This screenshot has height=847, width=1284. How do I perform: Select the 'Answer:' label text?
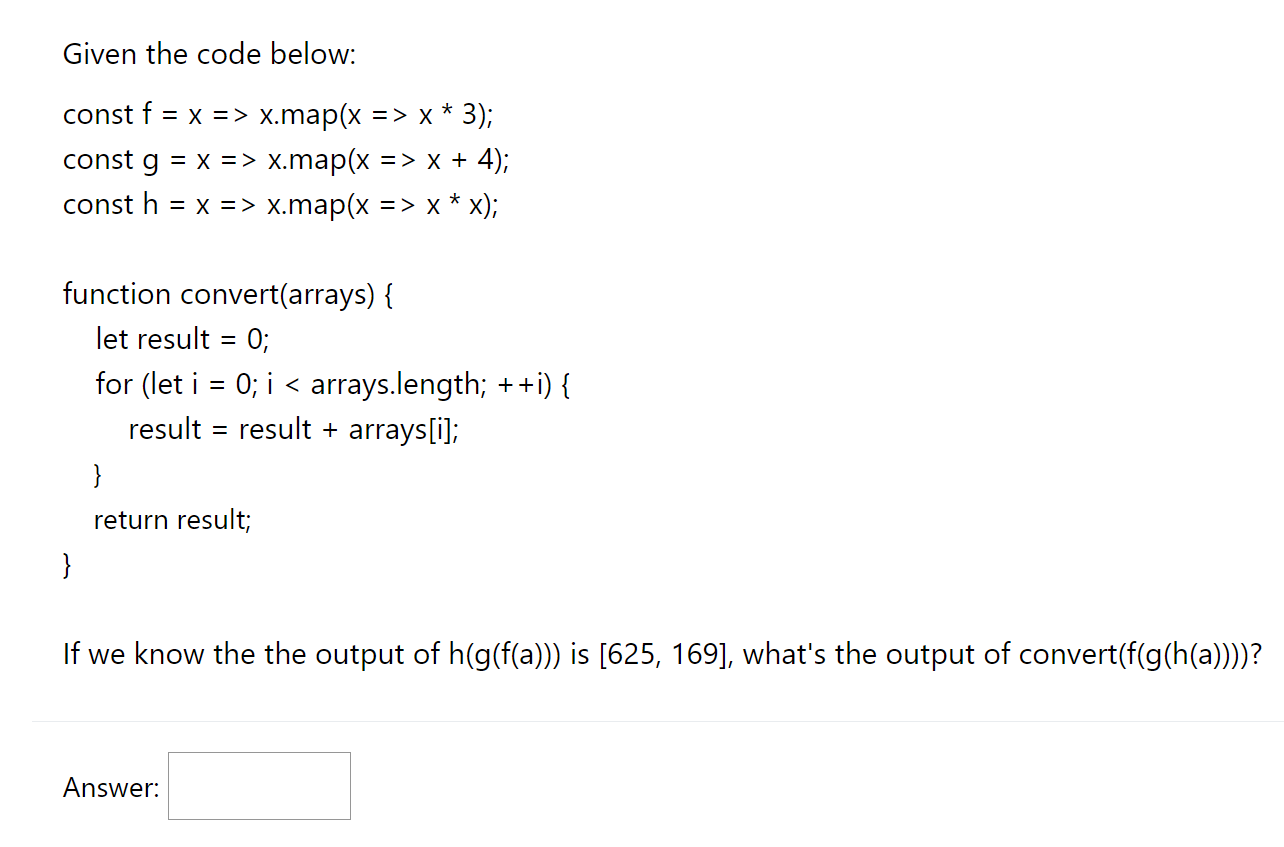(x=110, y=788)
